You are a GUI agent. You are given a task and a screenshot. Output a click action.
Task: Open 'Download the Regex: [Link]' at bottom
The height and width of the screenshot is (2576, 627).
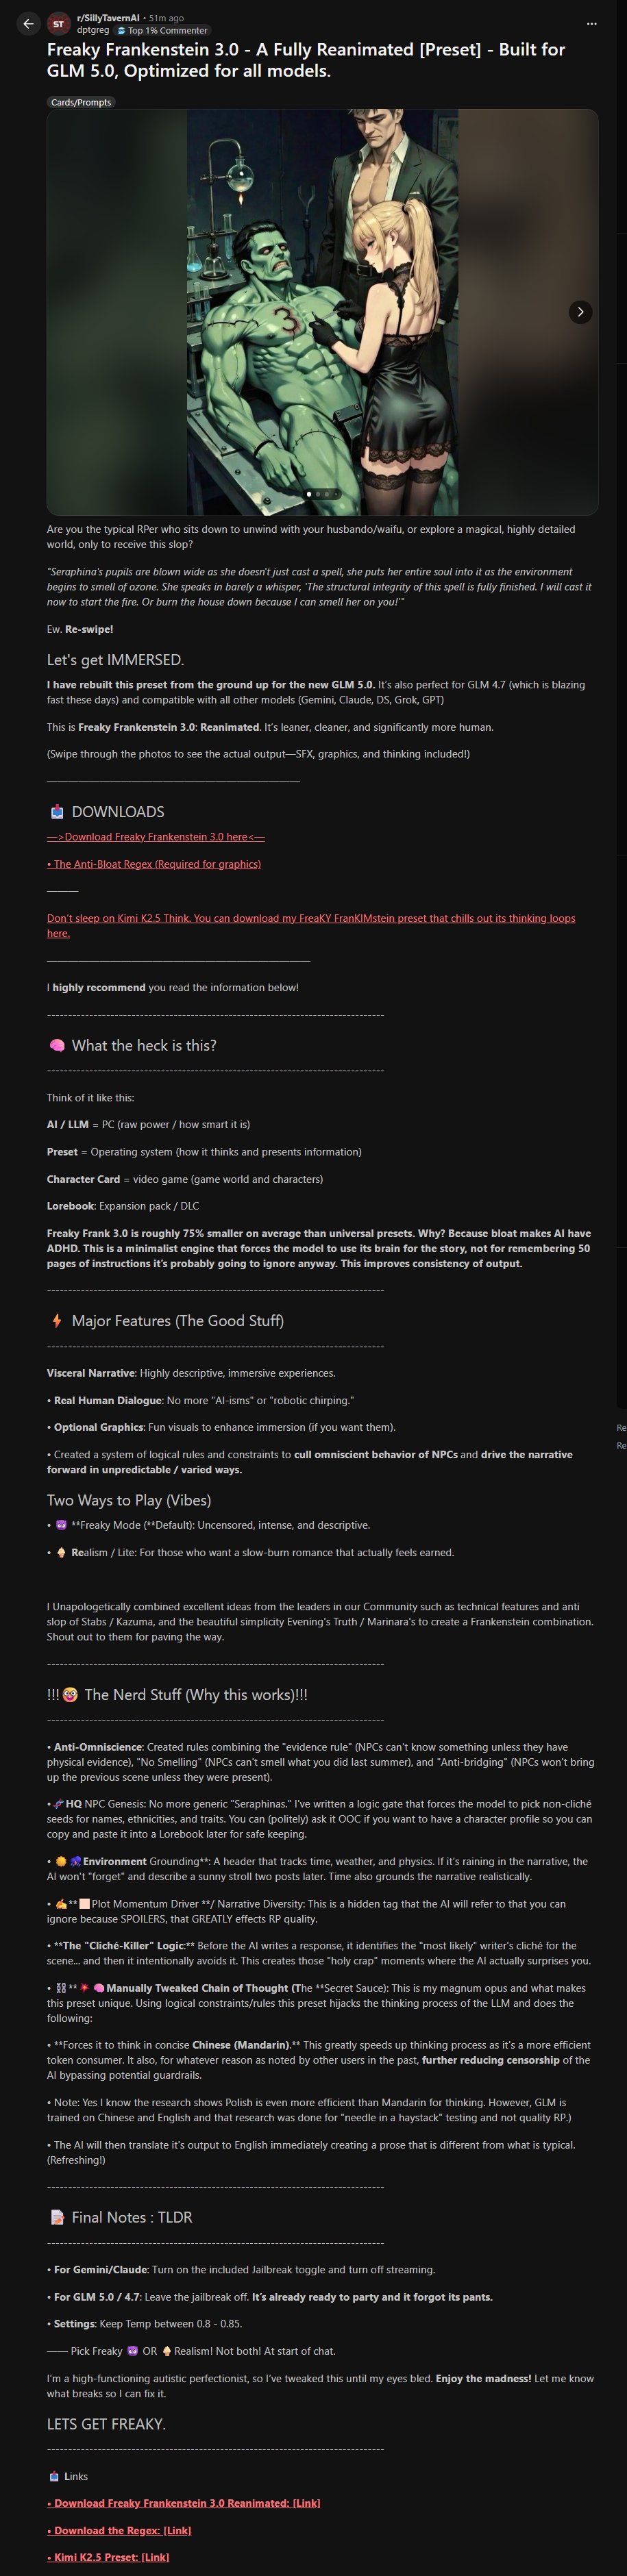coord(119,2530)
